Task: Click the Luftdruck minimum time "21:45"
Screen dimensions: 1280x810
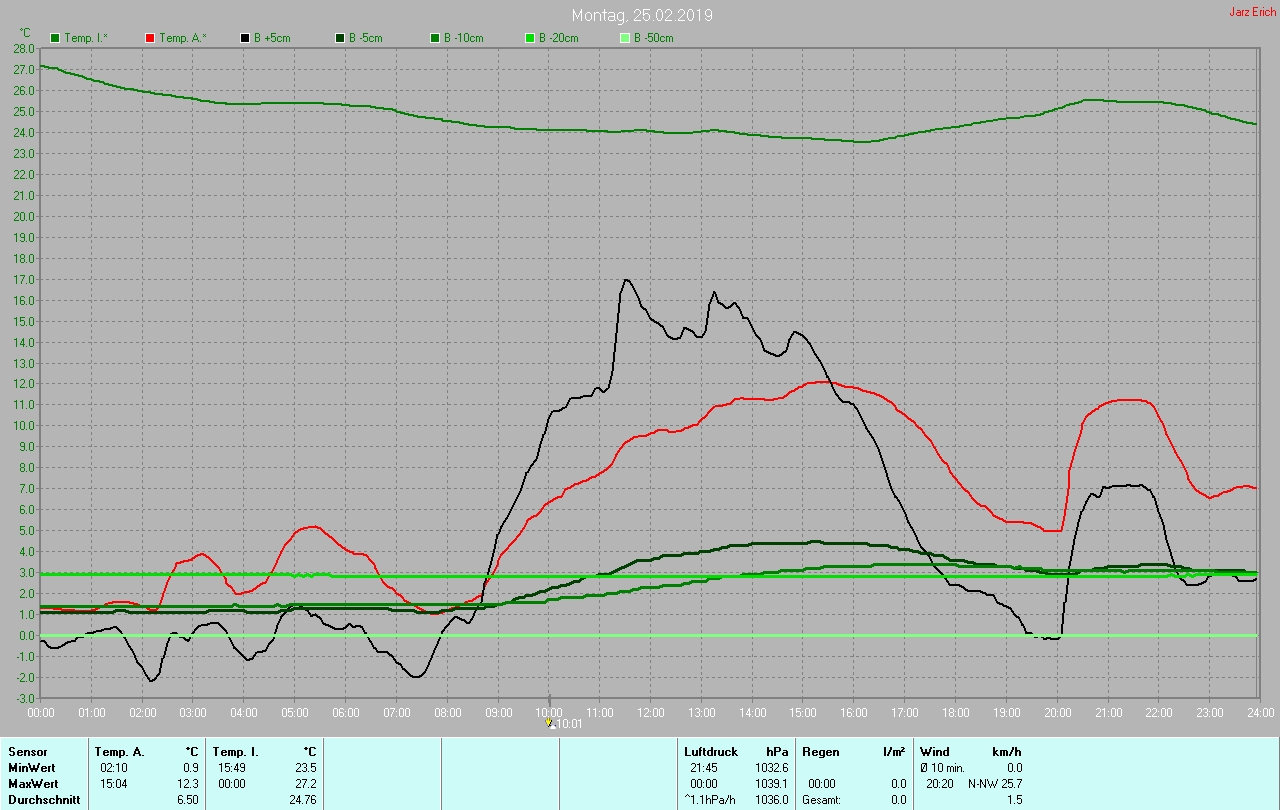Action: click(x=704, y=768)
